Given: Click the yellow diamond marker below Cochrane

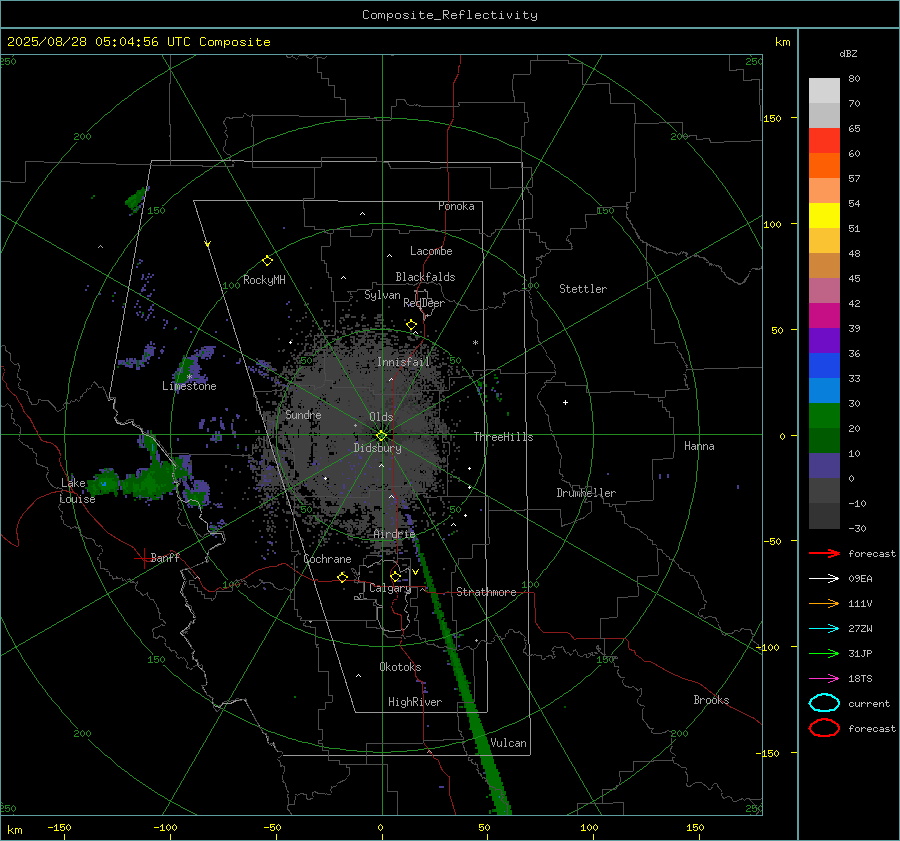Looking at the screenshot, I should pyautogui.click(x=343, y=577).
